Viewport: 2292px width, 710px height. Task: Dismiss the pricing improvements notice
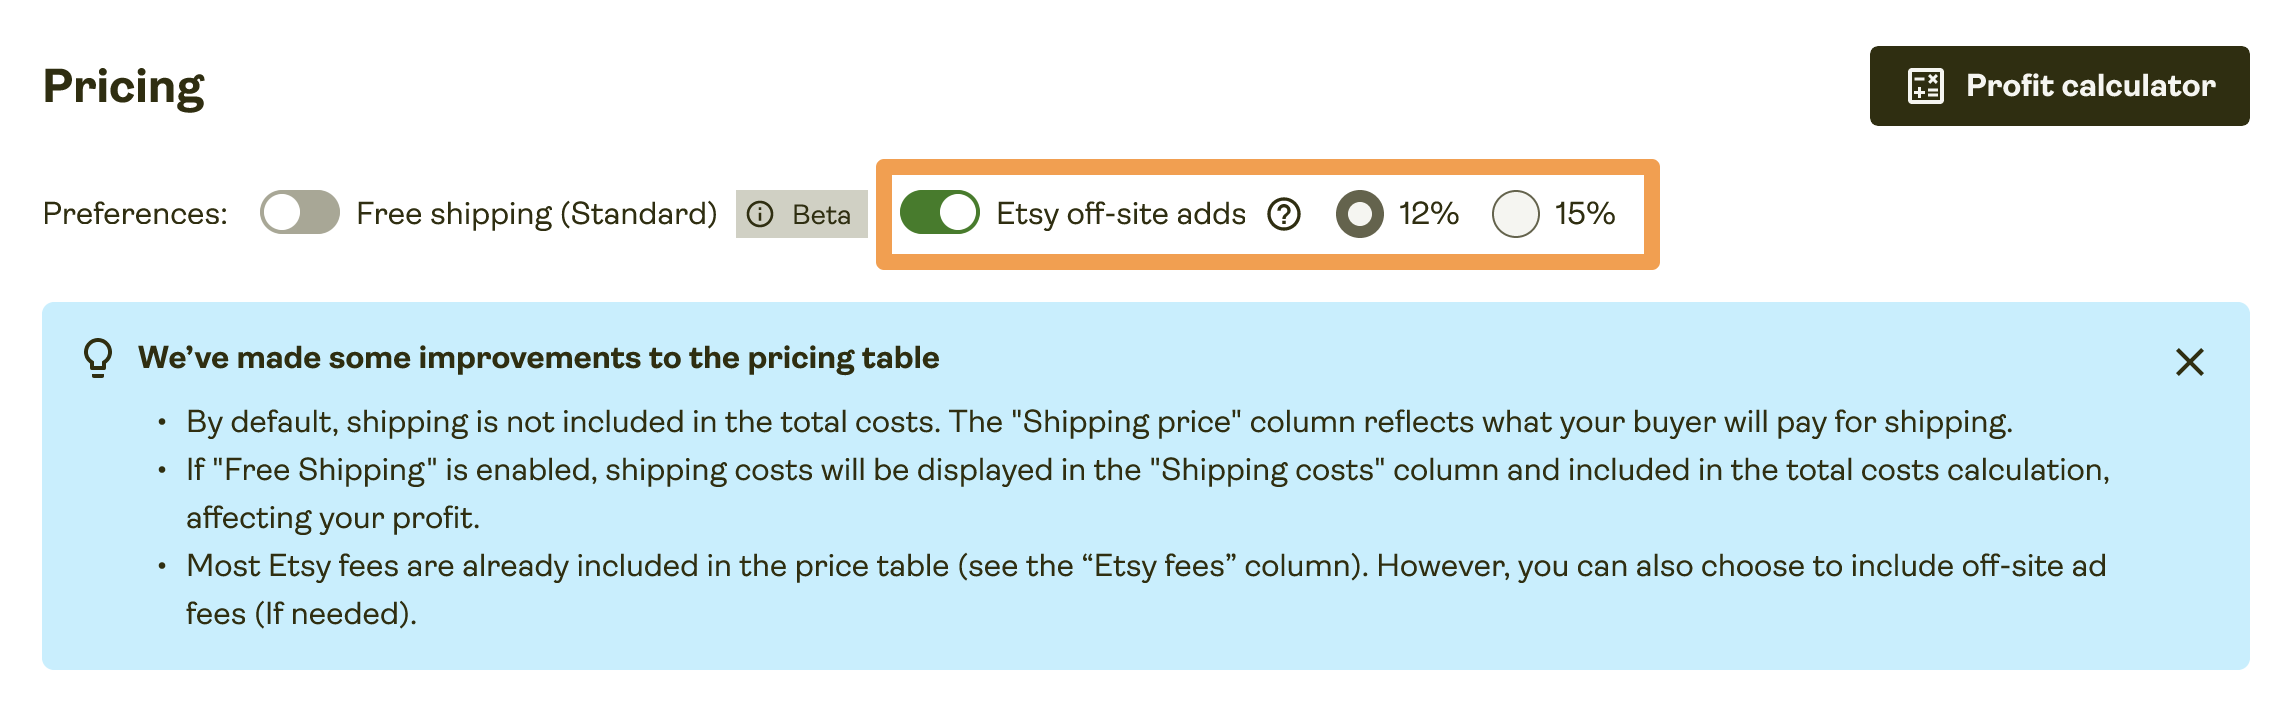coord(2189,362)
